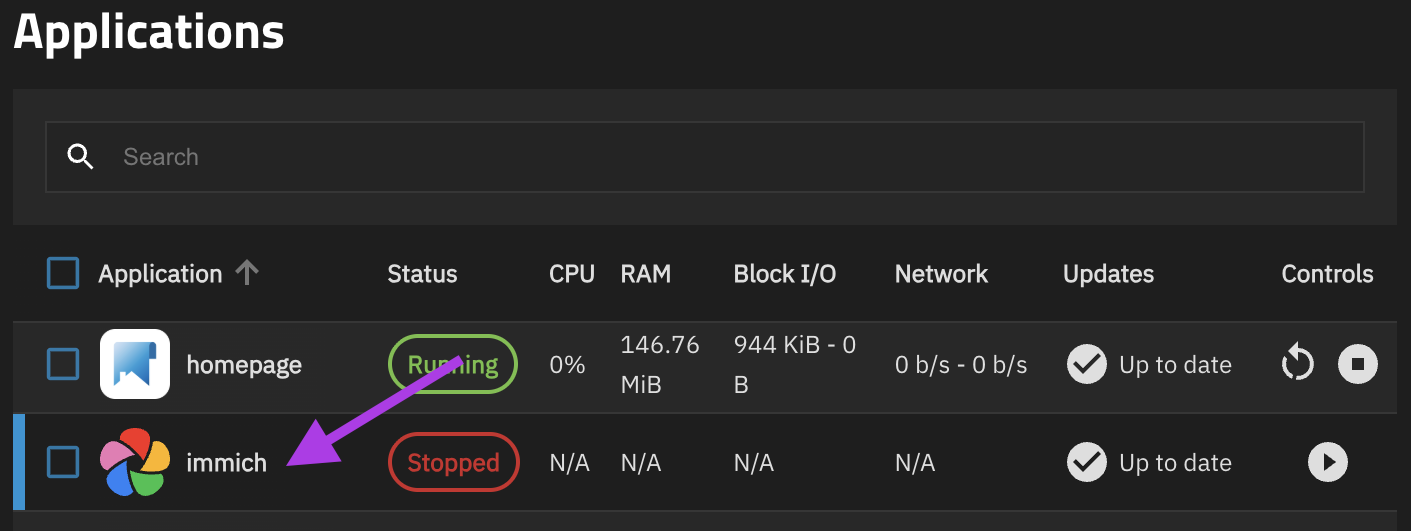This screenshot has height=531, width=1411.
Task: Click immich's update checkmark icon
Action: 1086,462
